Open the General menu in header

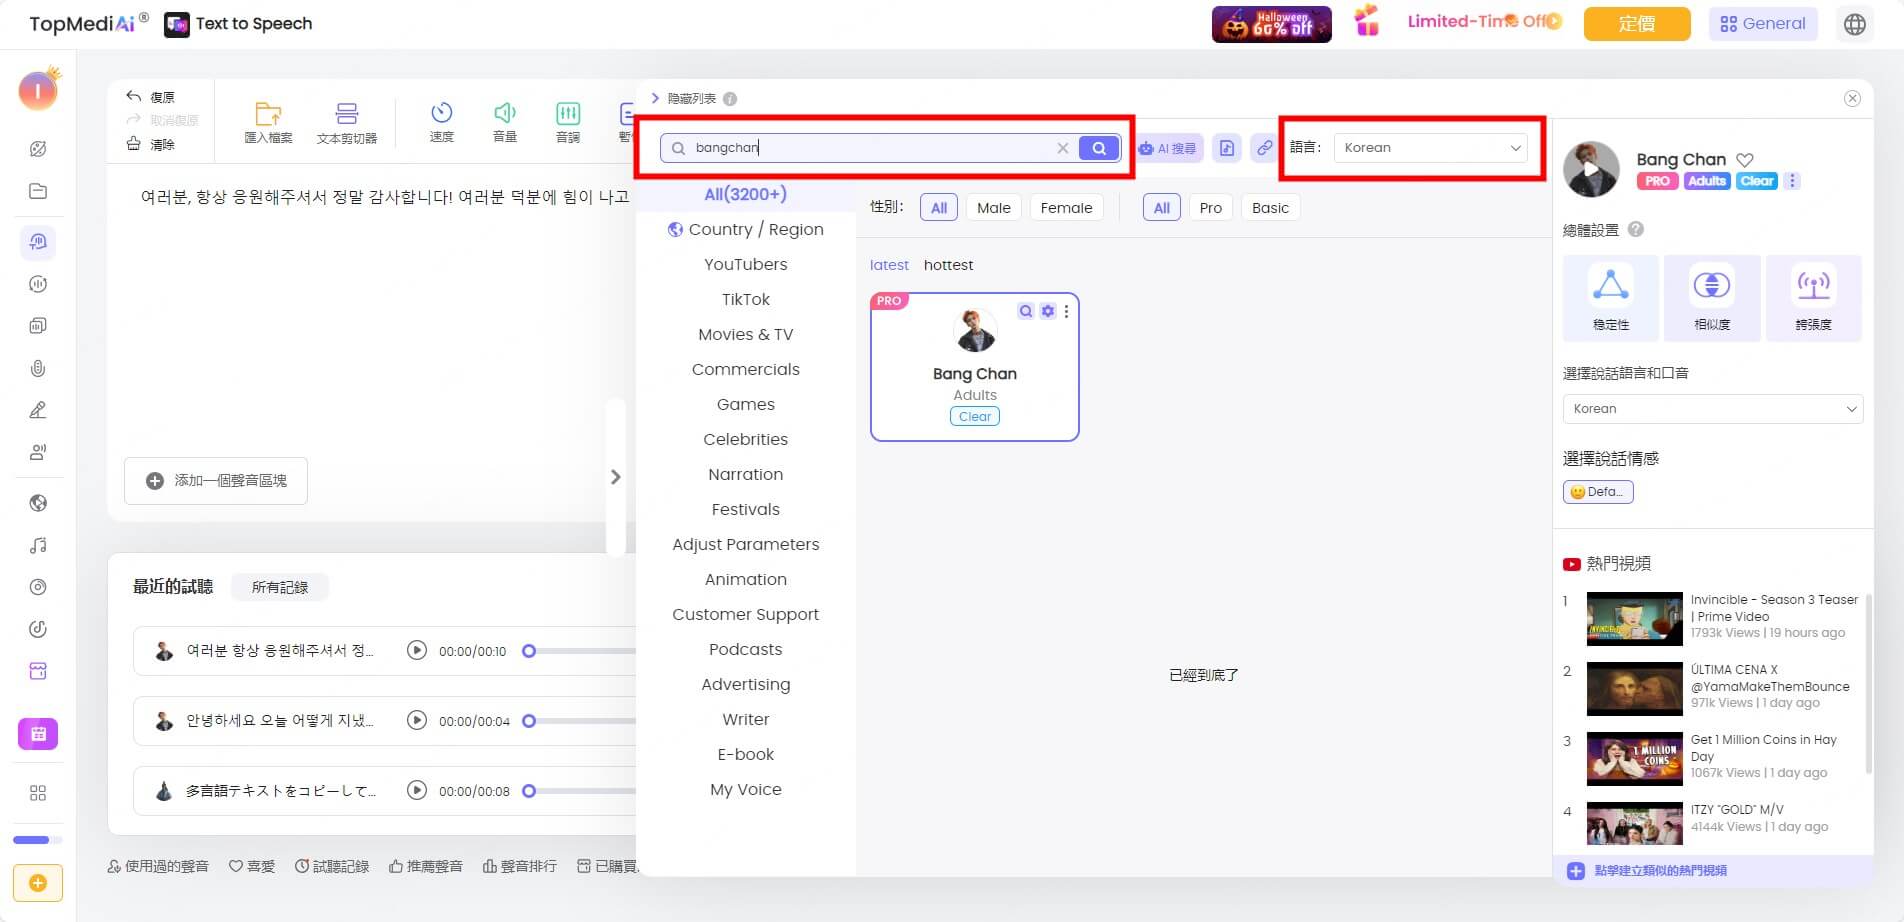pyautogui.click(x=1763, y=24)
